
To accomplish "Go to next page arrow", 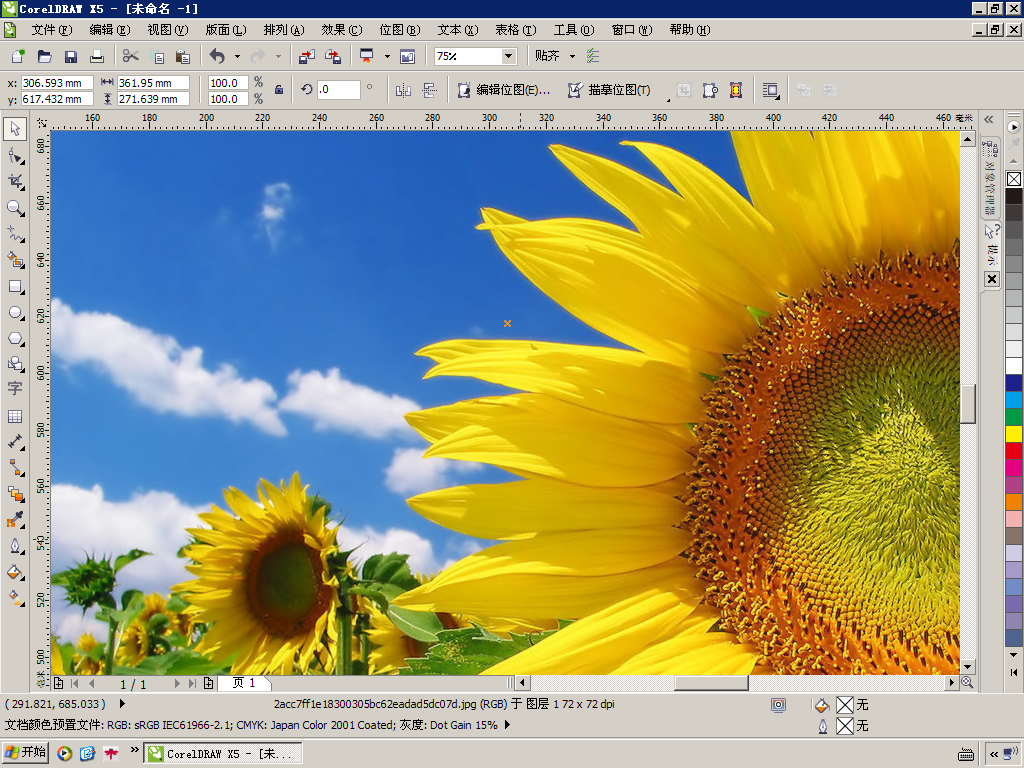I will 176,684.
